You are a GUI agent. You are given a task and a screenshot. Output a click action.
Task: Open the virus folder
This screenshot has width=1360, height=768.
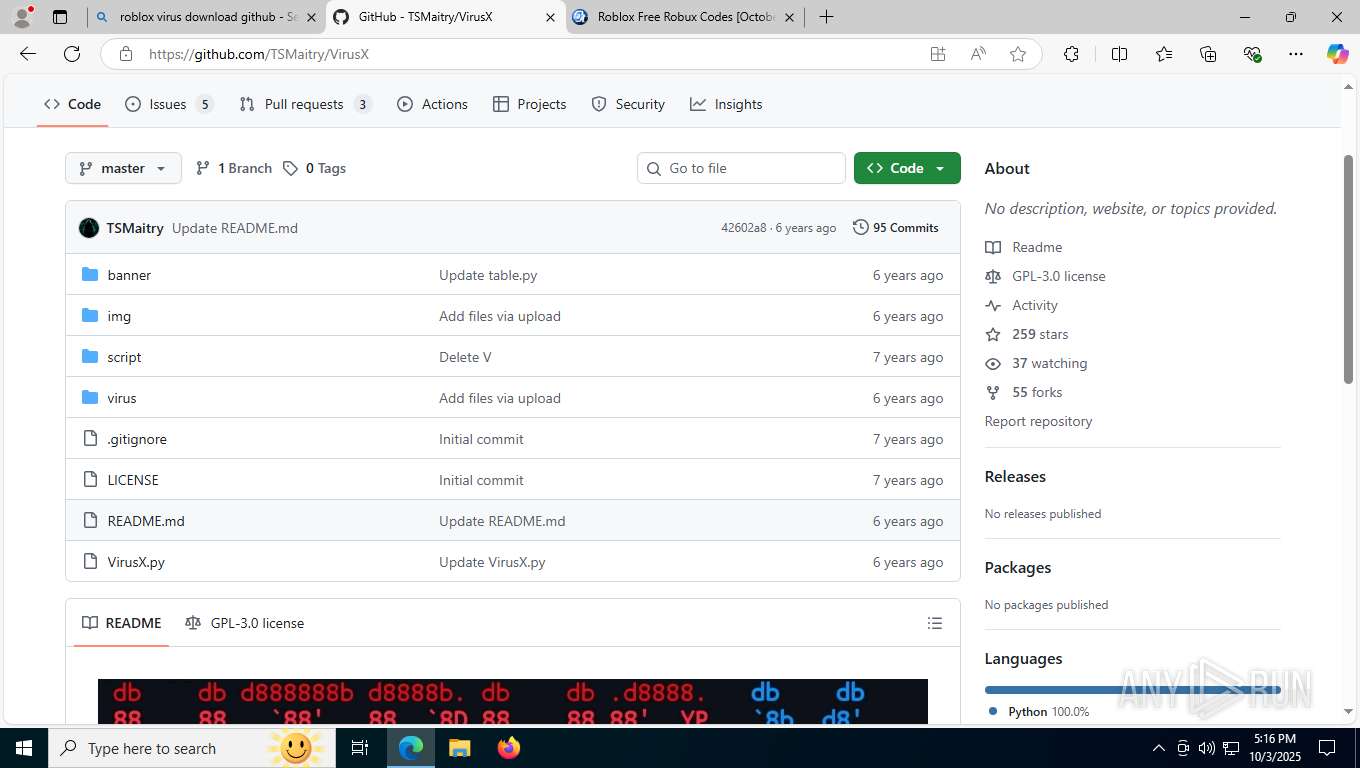(122, 398)
